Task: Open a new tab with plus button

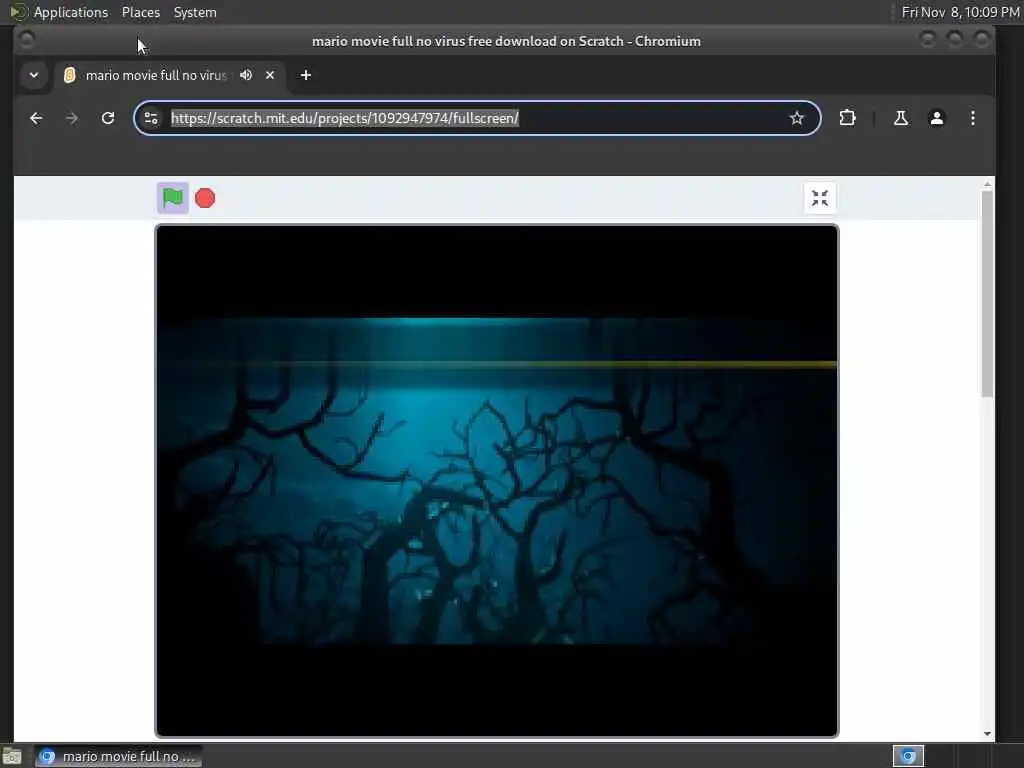Action: point(306,75)
